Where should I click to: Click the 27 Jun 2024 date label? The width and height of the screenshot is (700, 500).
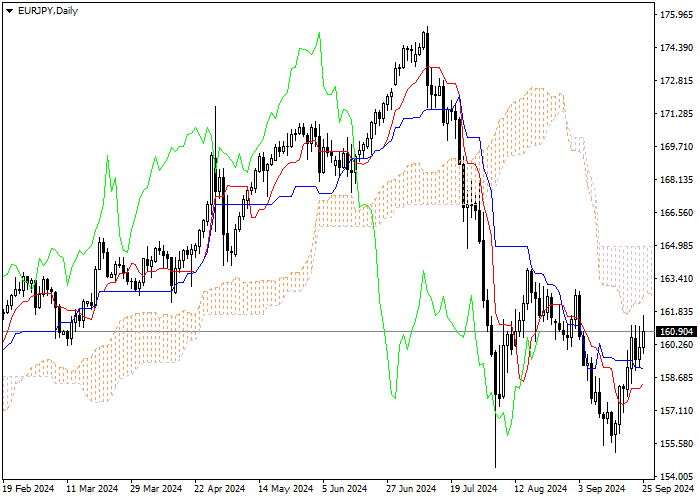coord(411,489)
